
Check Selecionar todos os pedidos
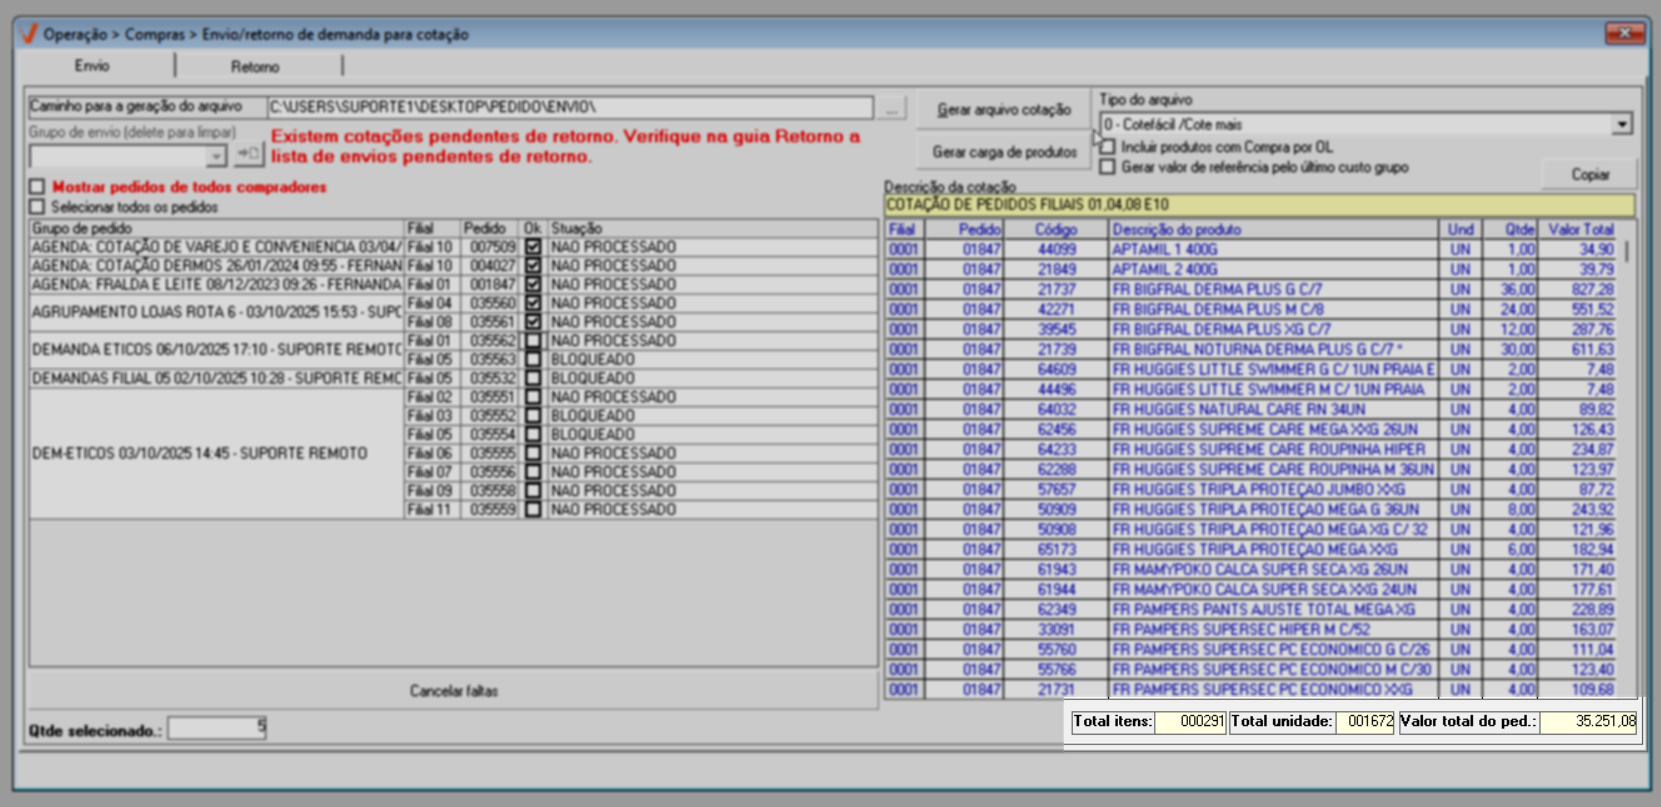(x=38, y=207)
